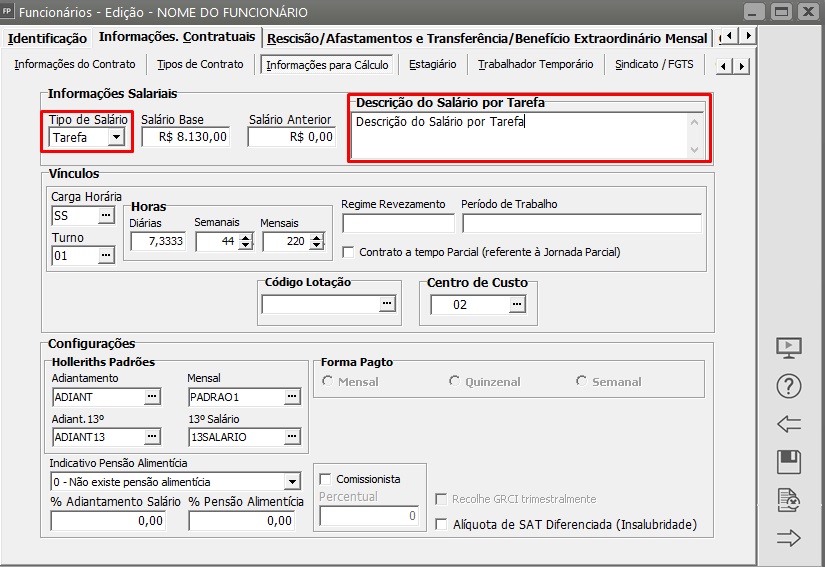
Task: Click the video tutorial monitor icon
Action: (789, 348)
